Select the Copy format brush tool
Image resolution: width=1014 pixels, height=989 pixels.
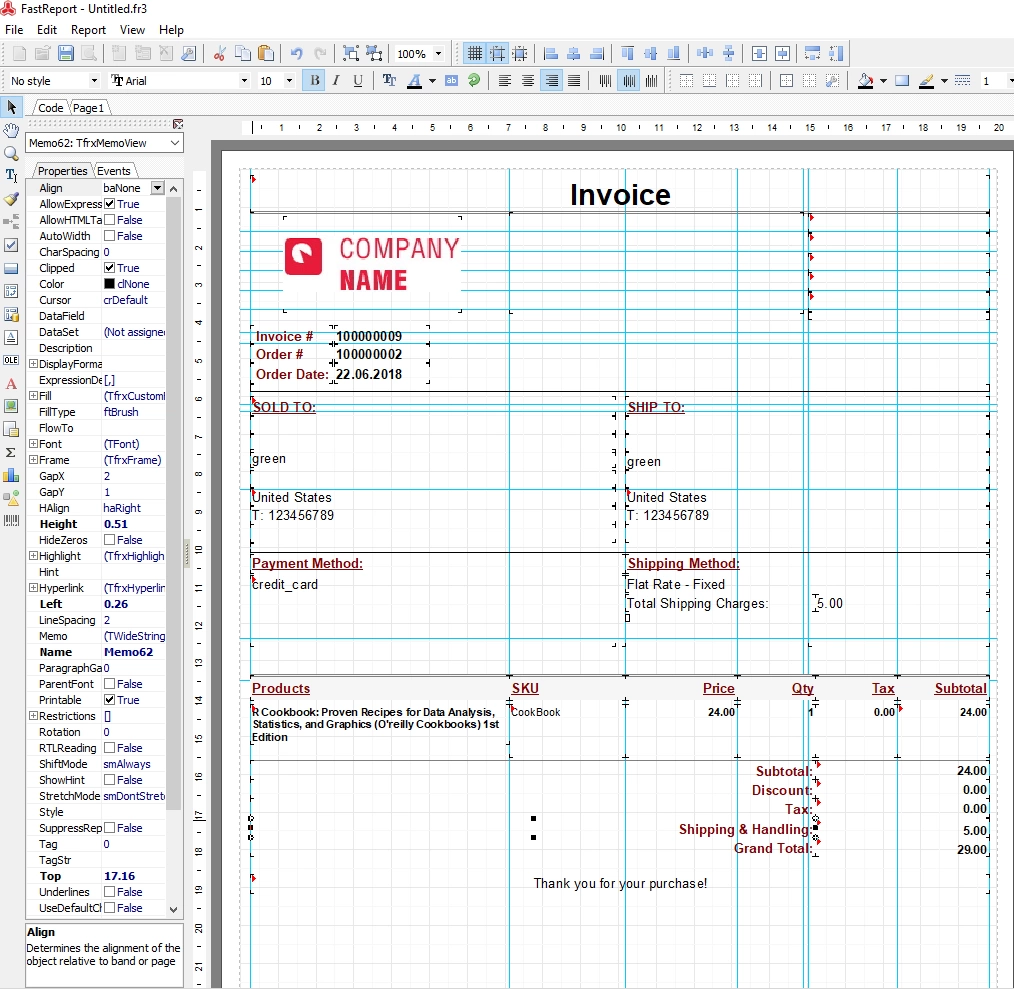(11, 199)
